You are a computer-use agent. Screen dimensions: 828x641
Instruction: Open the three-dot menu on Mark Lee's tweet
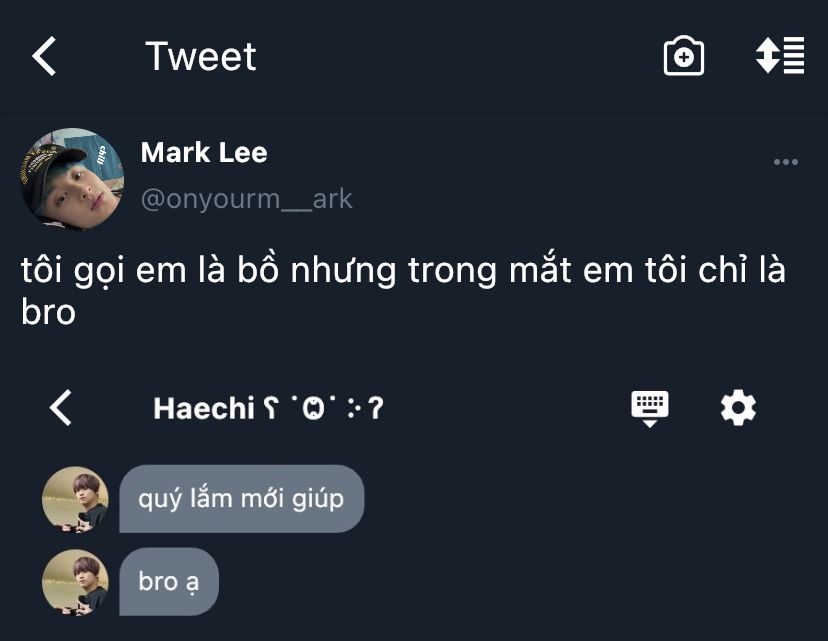click(x=785, y=162)
